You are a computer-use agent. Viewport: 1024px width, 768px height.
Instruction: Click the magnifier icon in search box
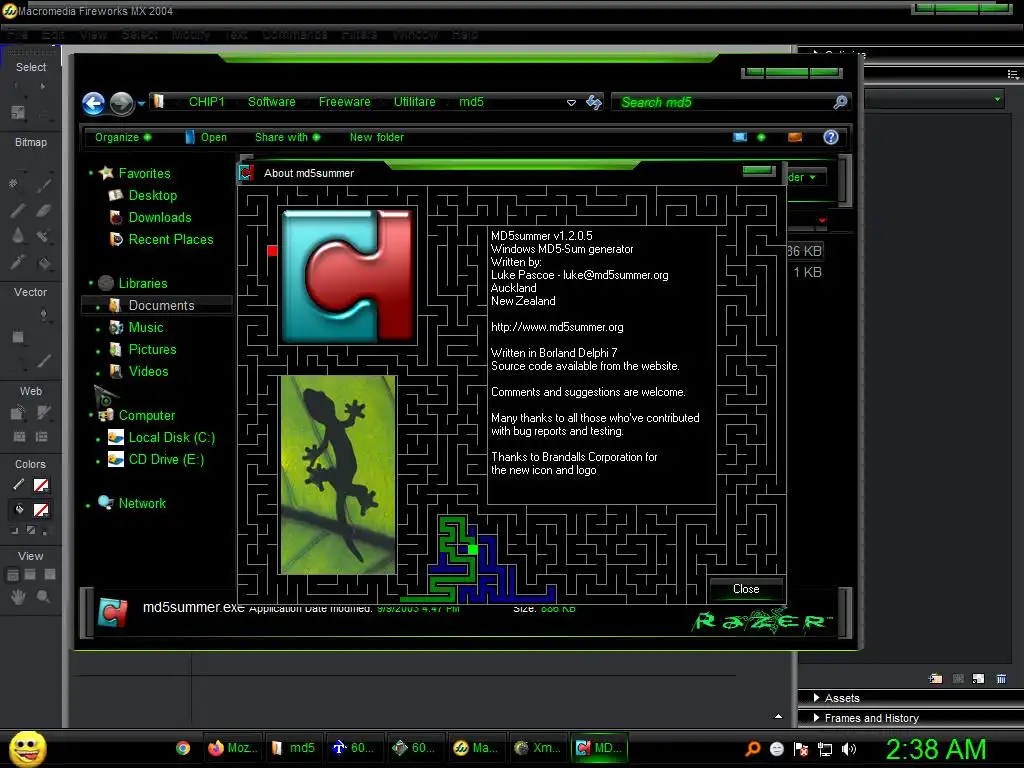[840, 102]
